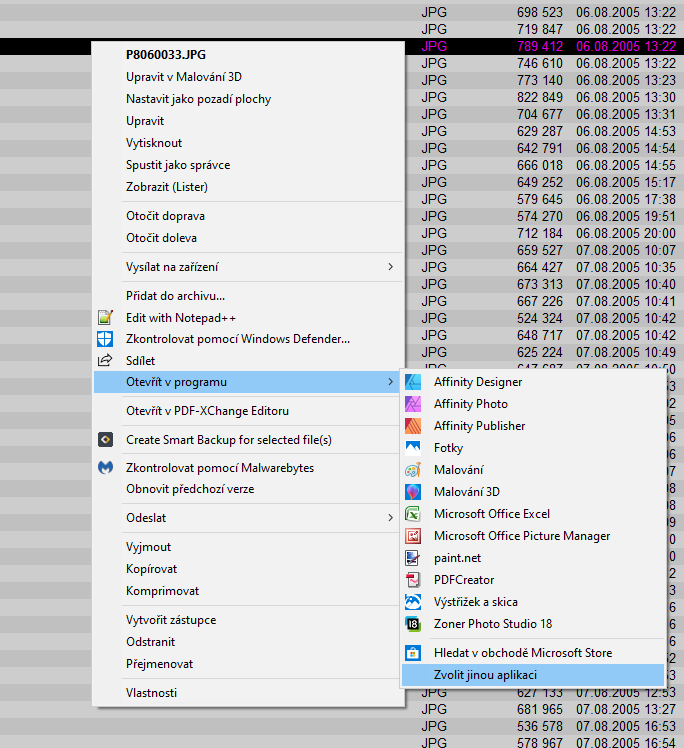Select file row dated 06.08.2005 20:00
This screenshot has width=684, height=748.
[544, 233]
